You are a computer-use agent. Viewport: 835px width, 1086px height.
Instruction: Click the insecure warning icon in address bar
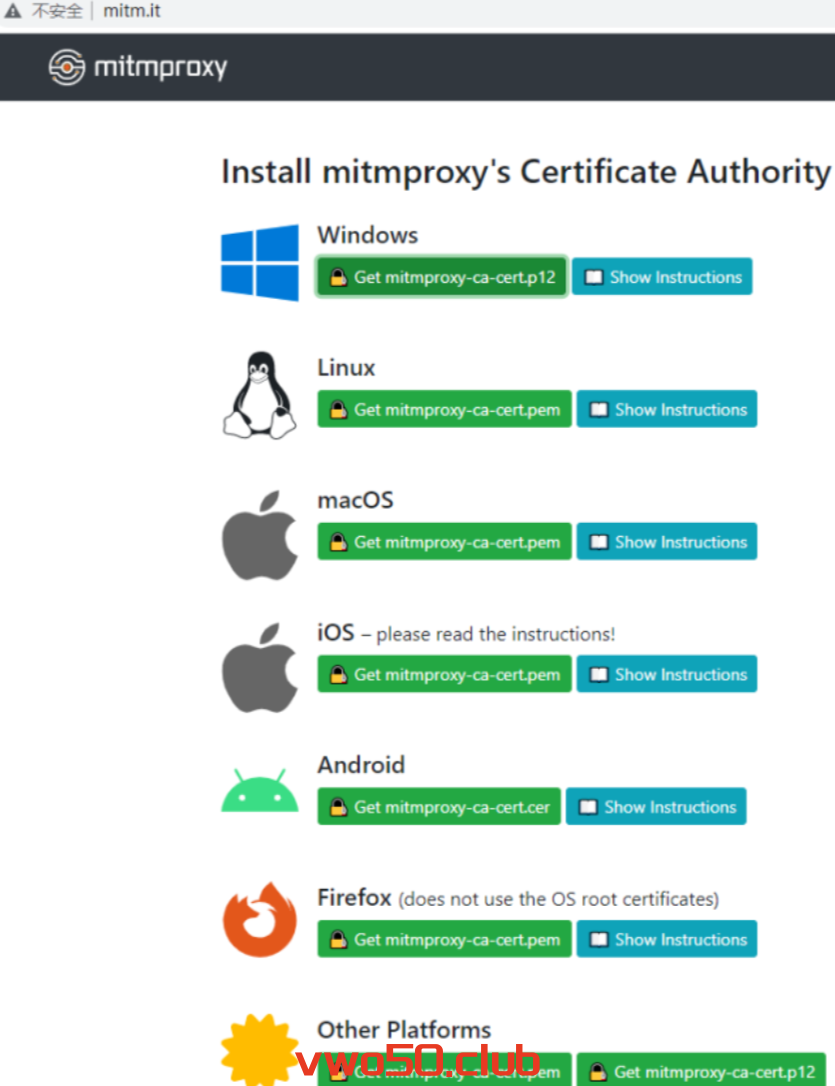(x=13, y=12)
